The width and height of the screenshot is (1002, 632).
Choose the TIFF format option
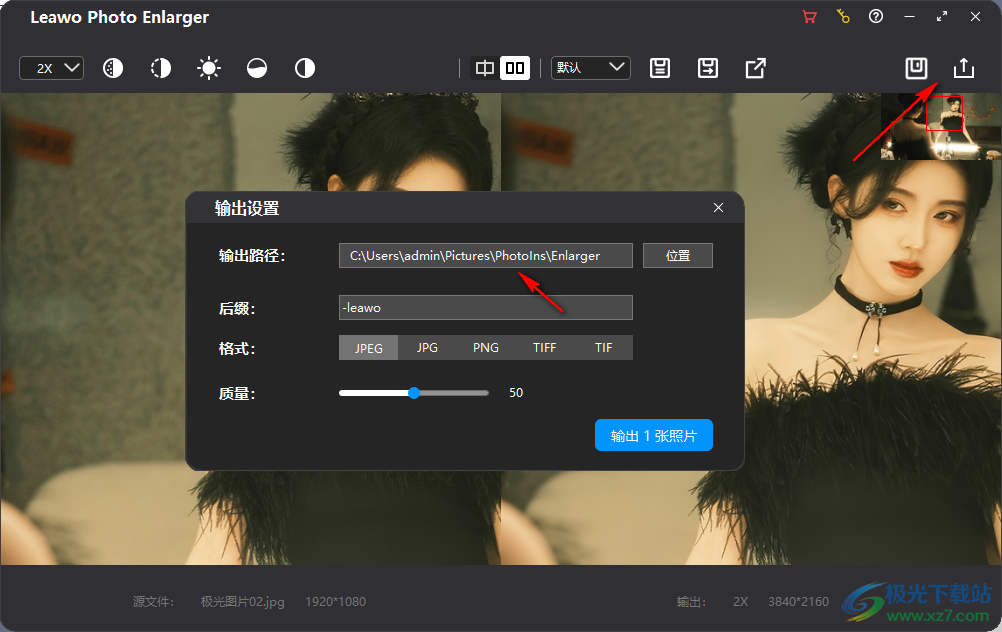pyautogui.click(x=545, y=348)
